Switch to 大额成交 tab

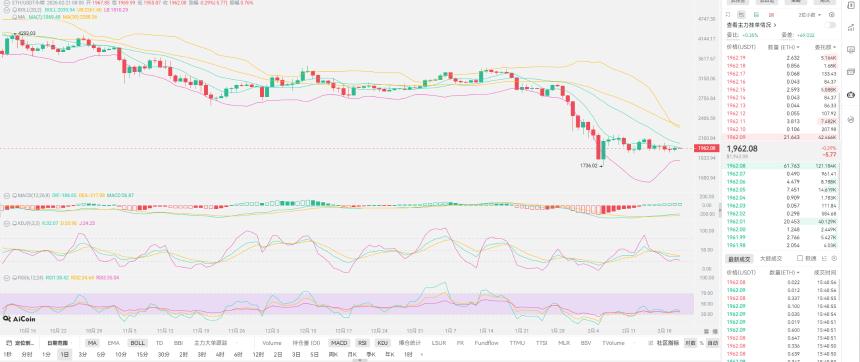(x=771, y=258)
